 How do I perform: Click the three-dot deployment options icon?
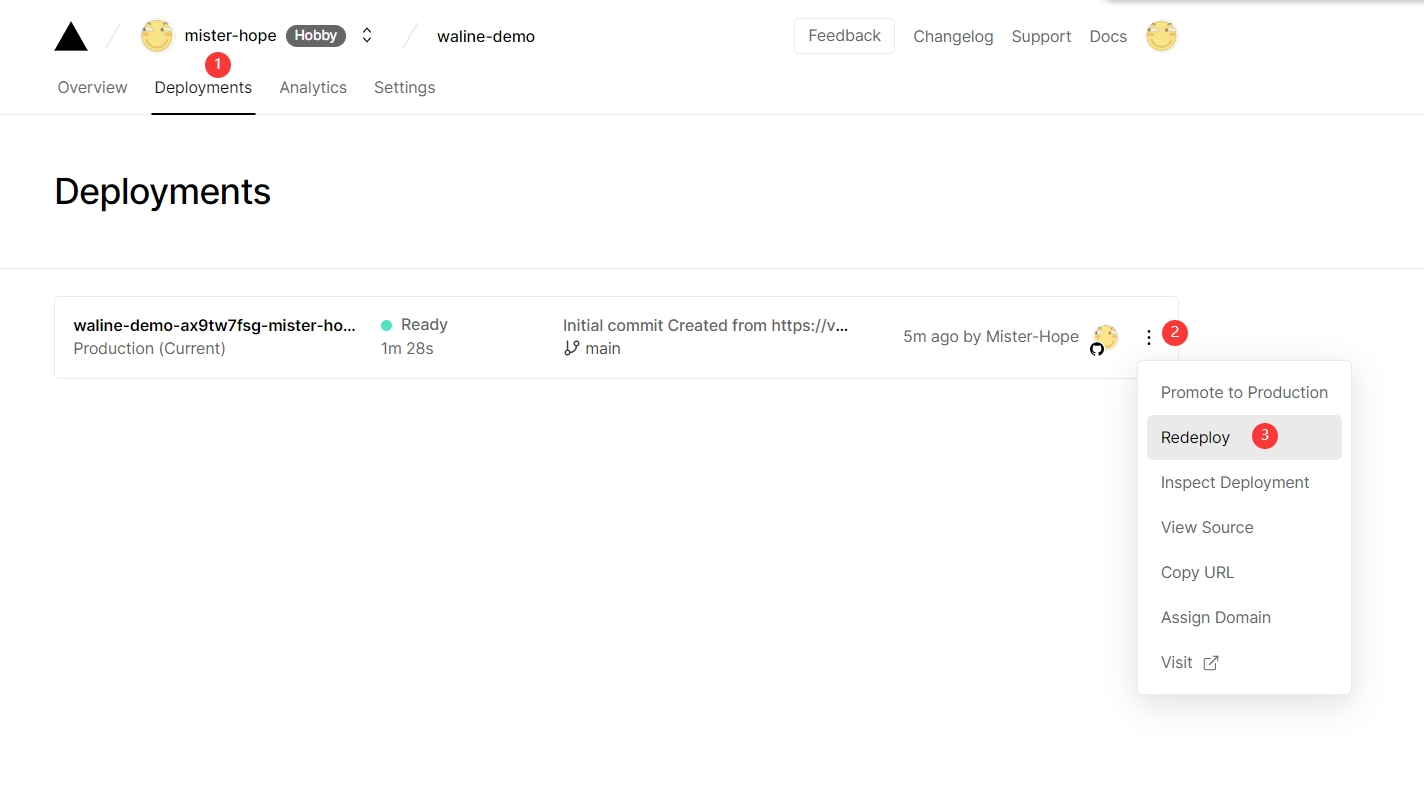(x=1148, y=338)
